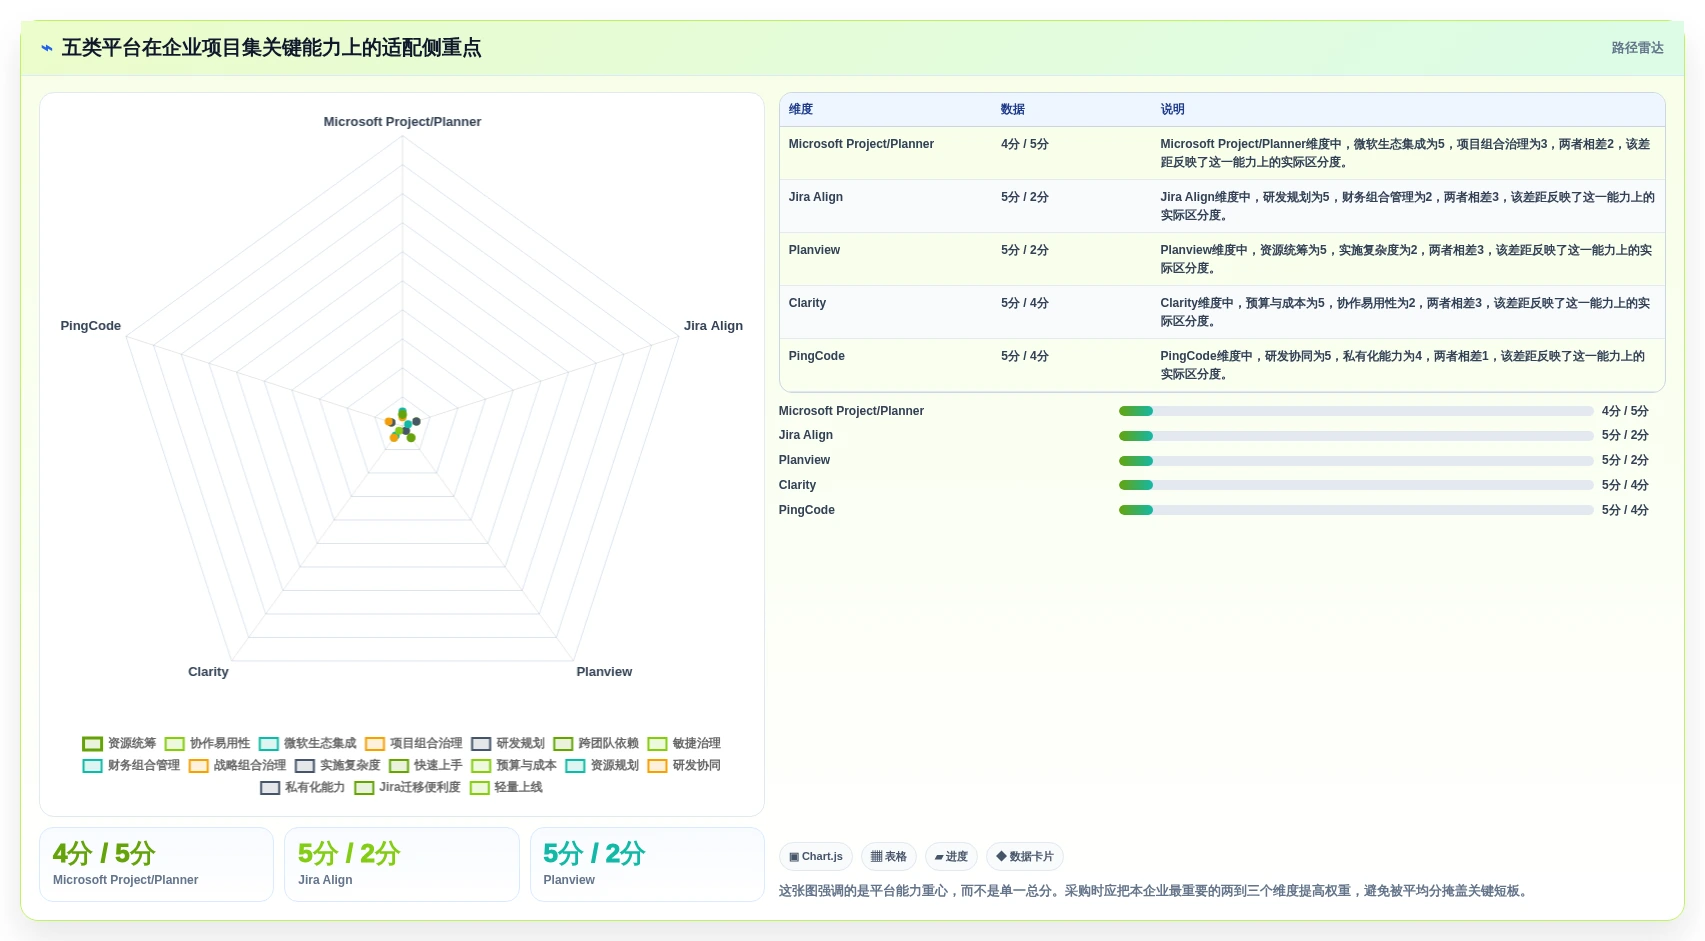Open the 表格 tab
1705x941 pixels.
point(888,856)
